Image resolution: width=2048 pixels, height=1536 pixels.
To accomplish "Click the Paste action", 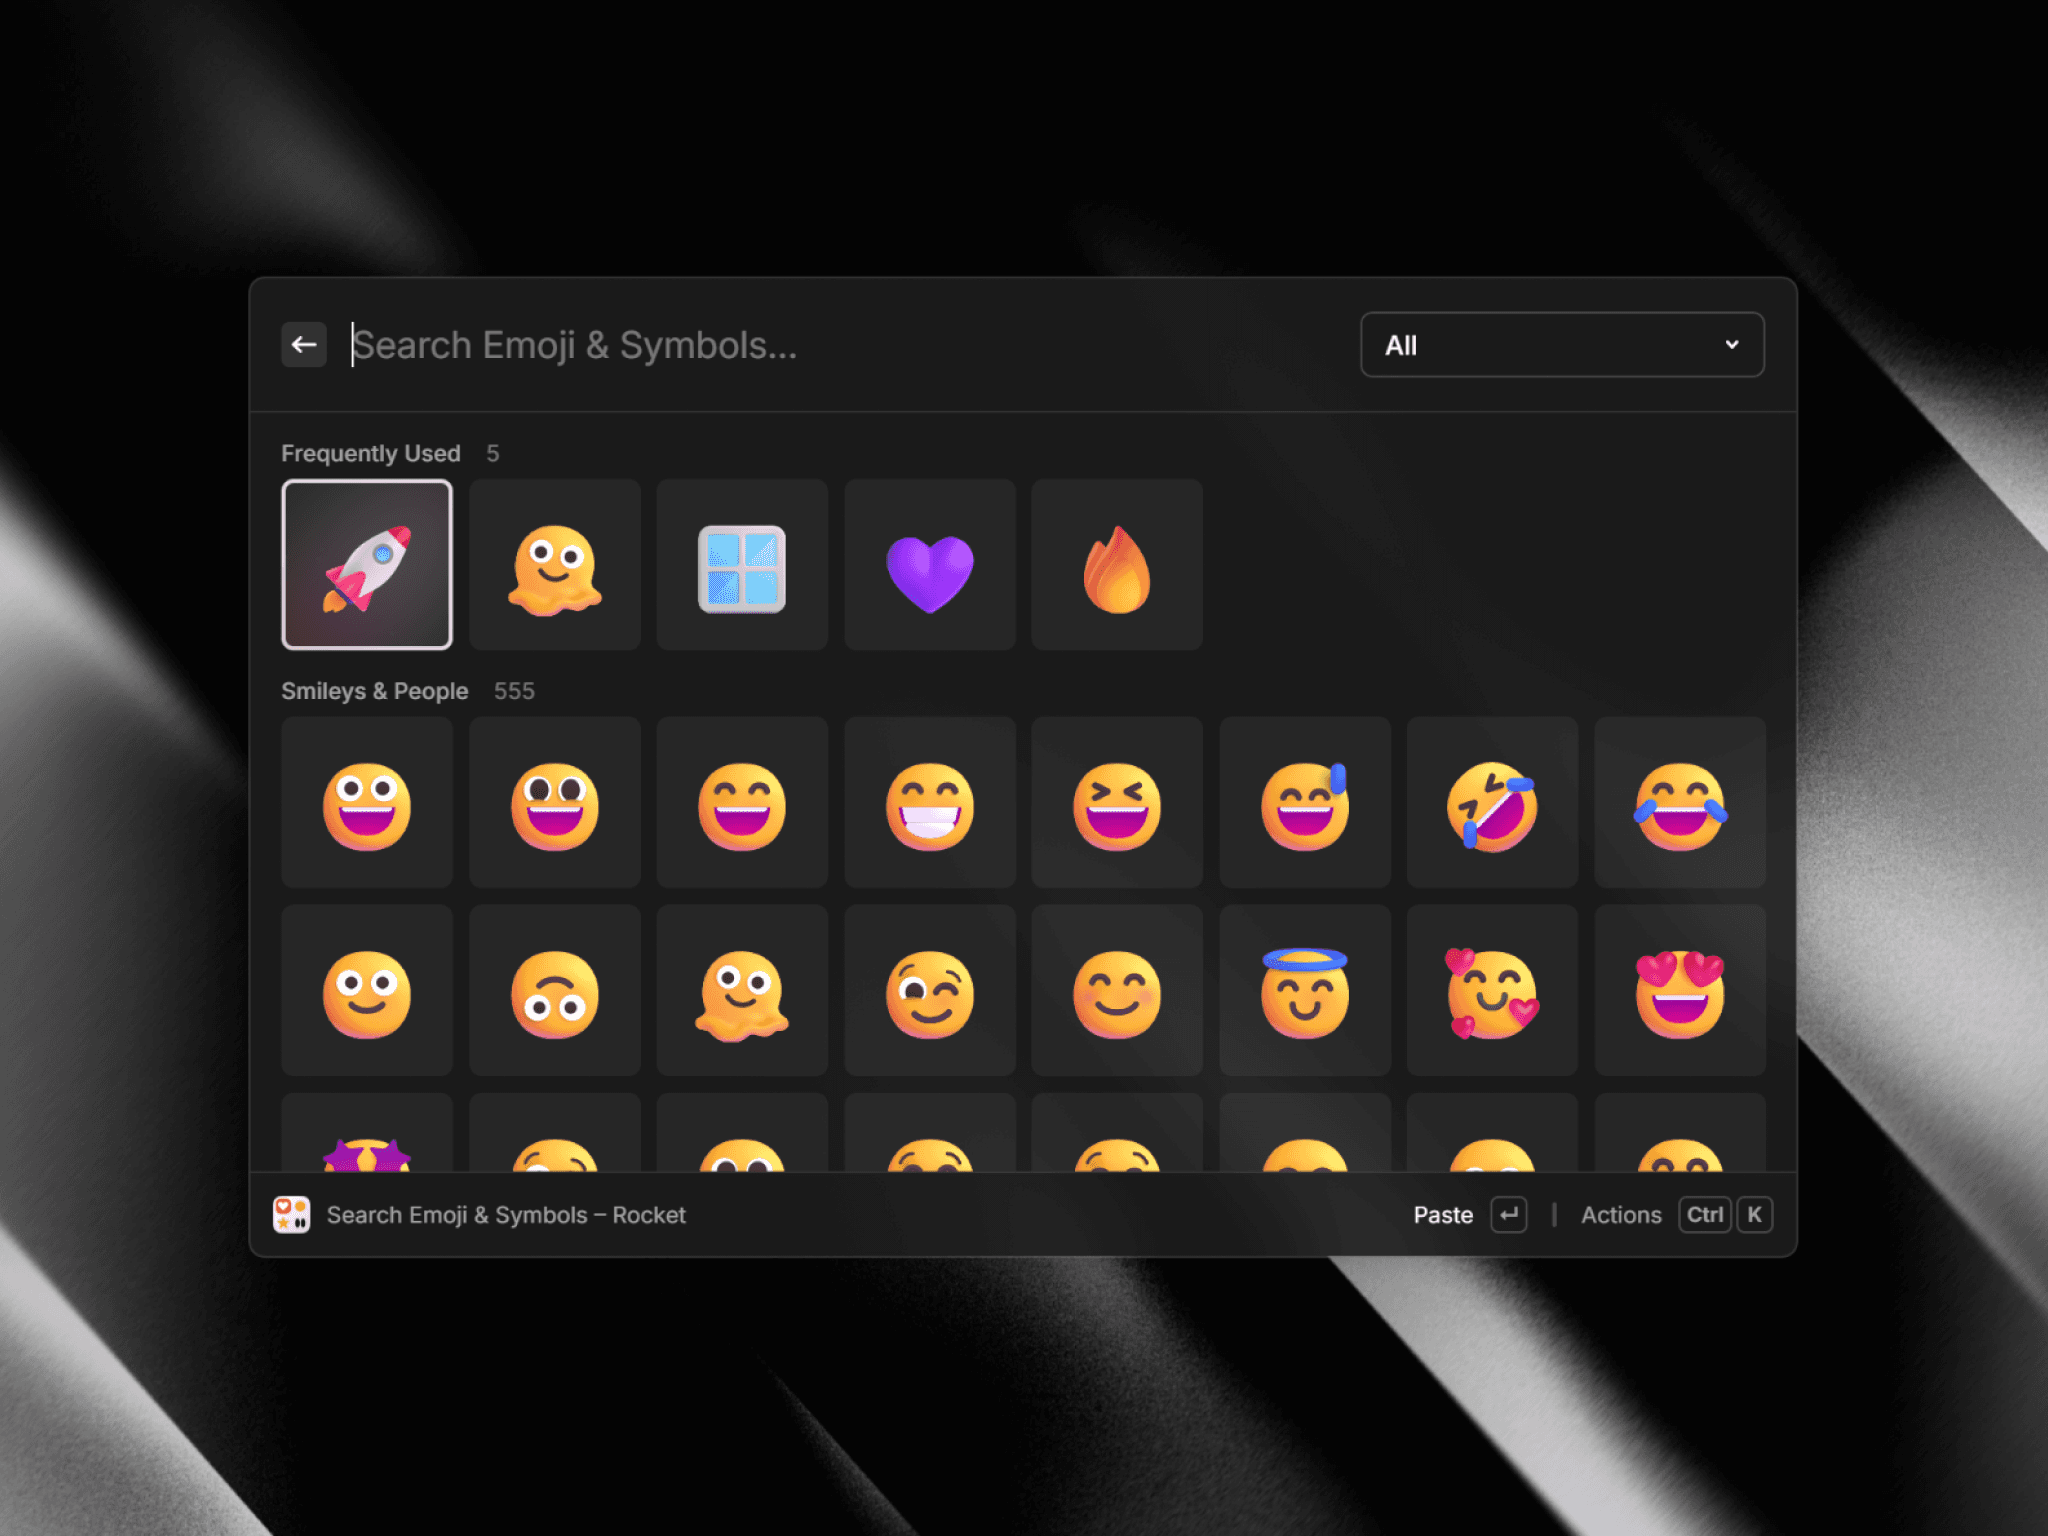I will pos(1443,1215).
